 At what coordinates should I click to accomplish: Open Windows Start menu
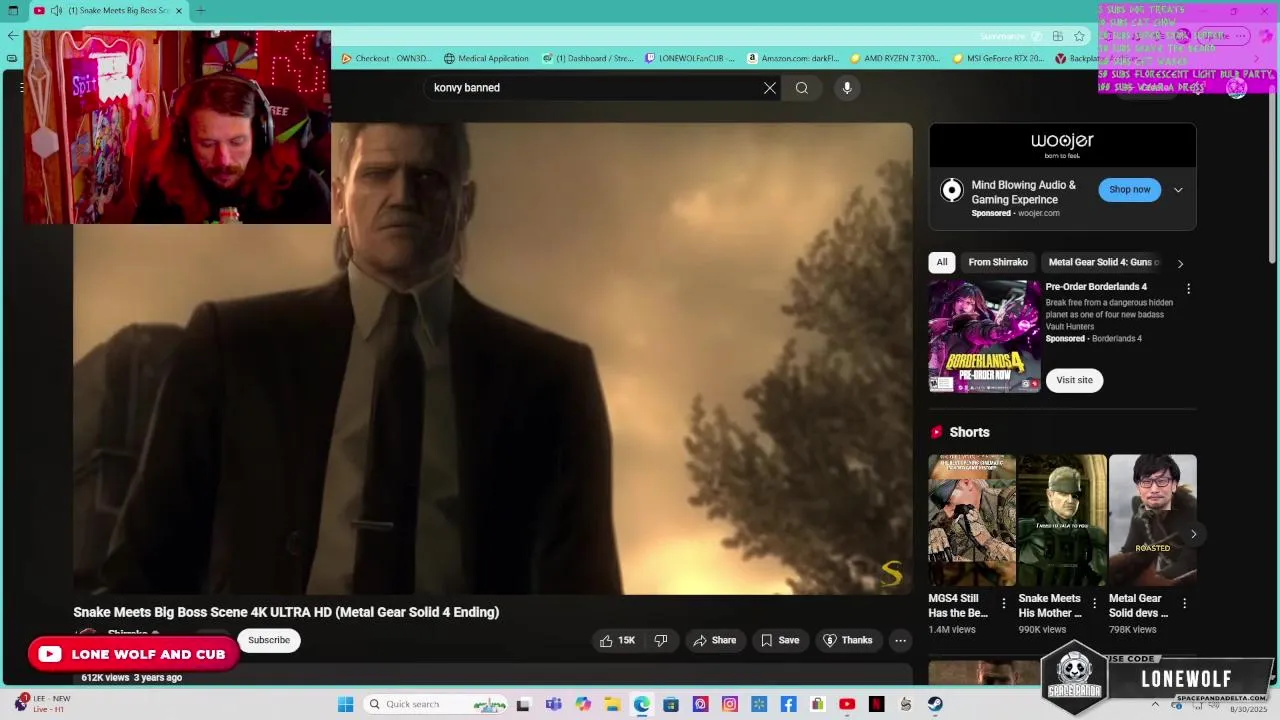tap(346, 704)
